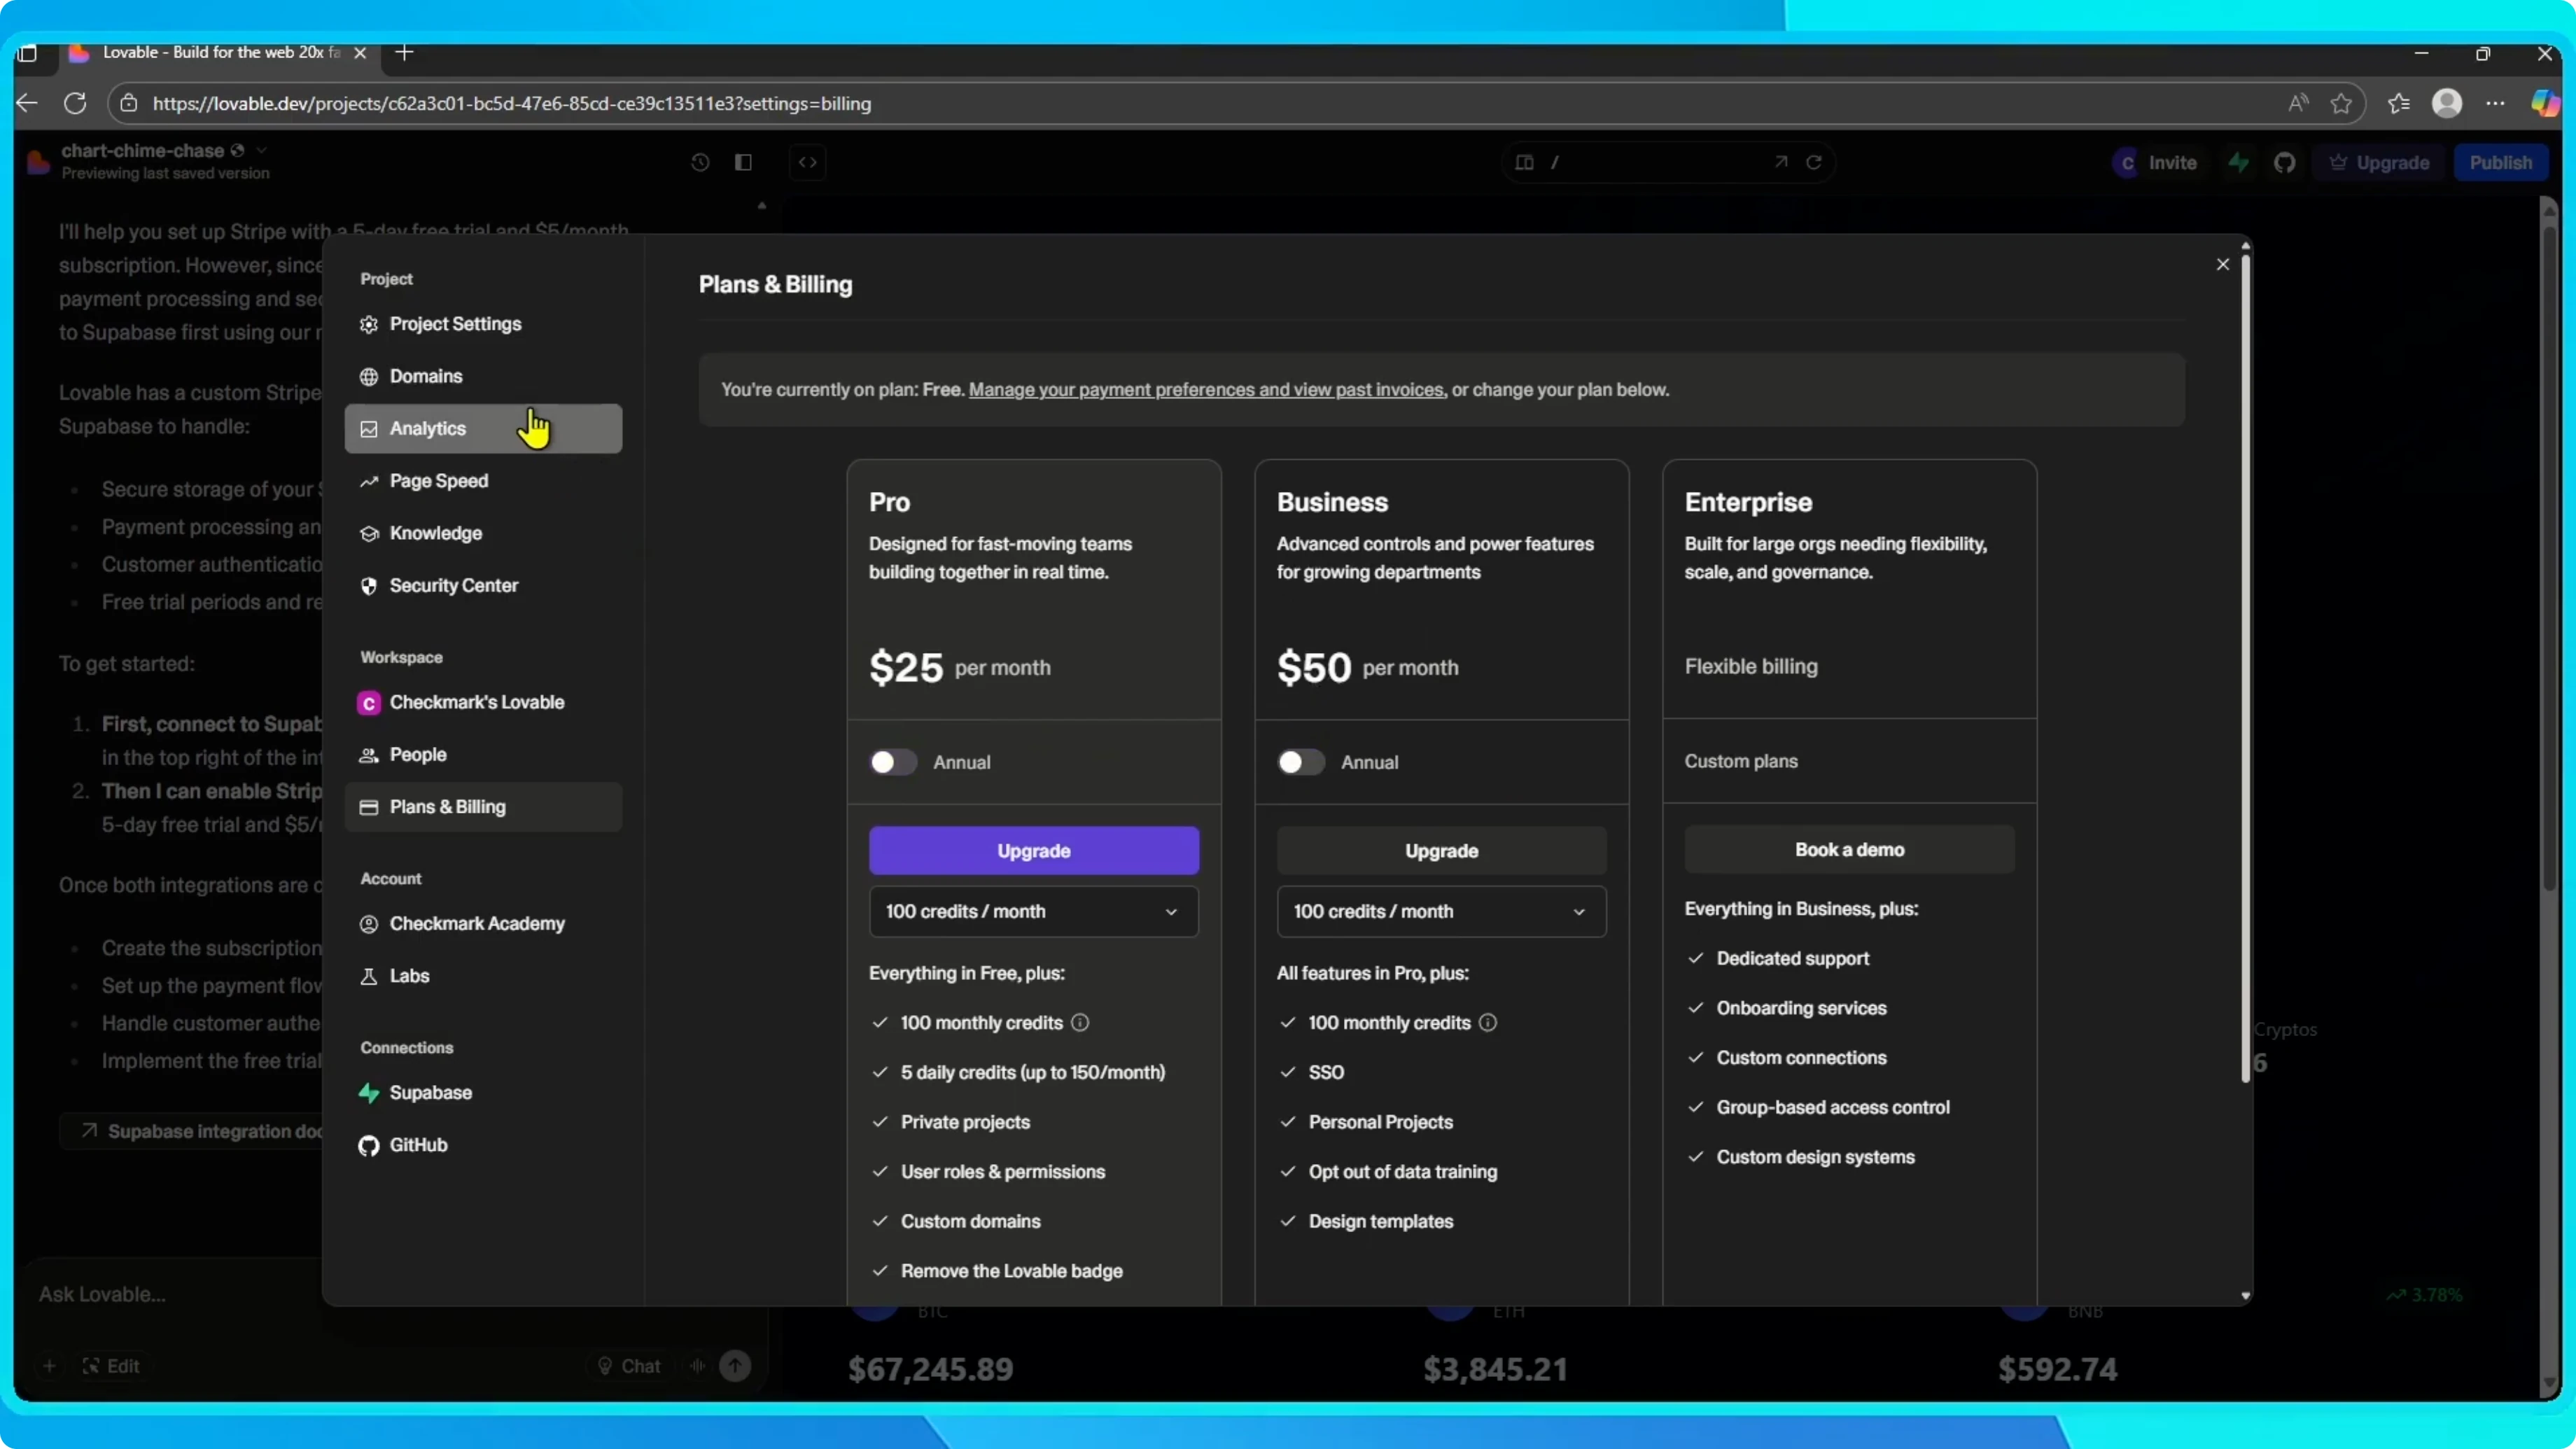
Task: Open the manage payment preferences and invoices link
Action: pyautogui.click(x=1206, y=390)
